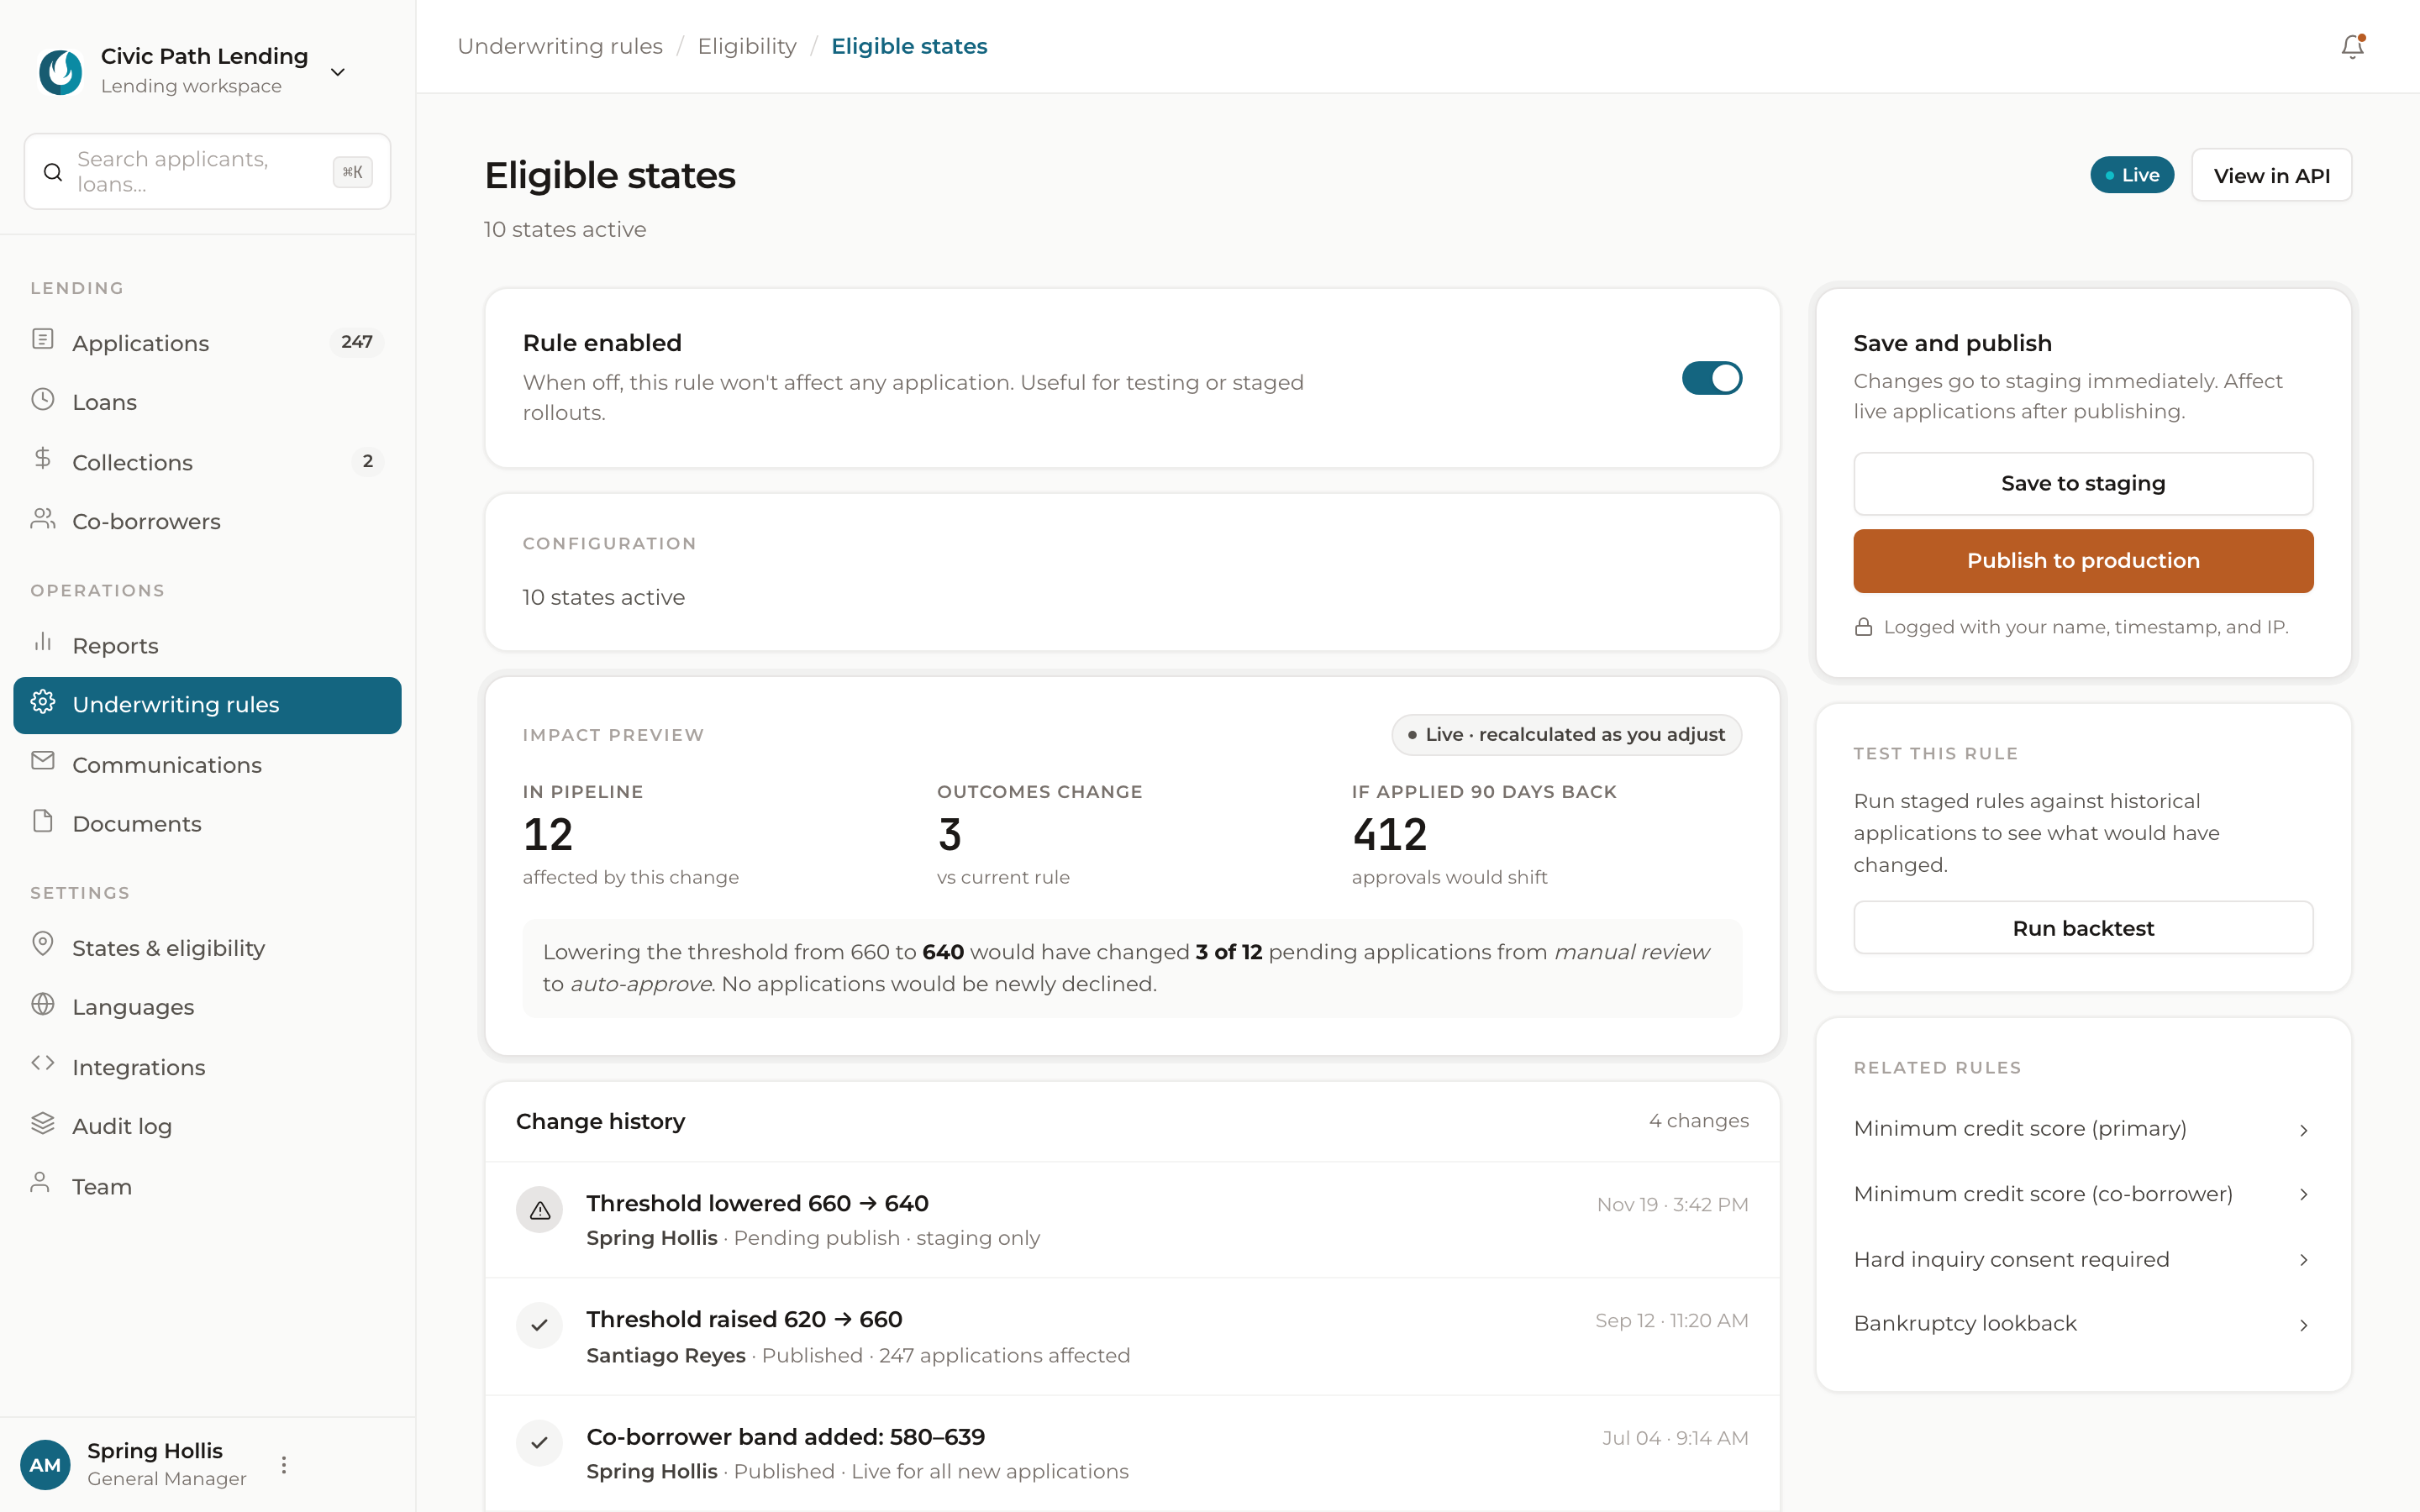
Task: Click Publish to production button
Action: pyautogui.click(x=2083, y=561)
